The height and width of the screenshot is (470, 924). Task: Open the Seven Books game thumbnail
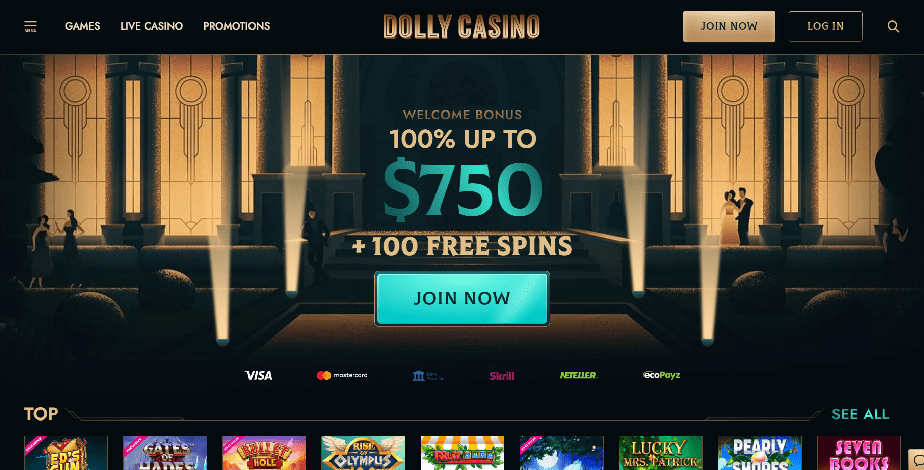[x=859, y=453]
